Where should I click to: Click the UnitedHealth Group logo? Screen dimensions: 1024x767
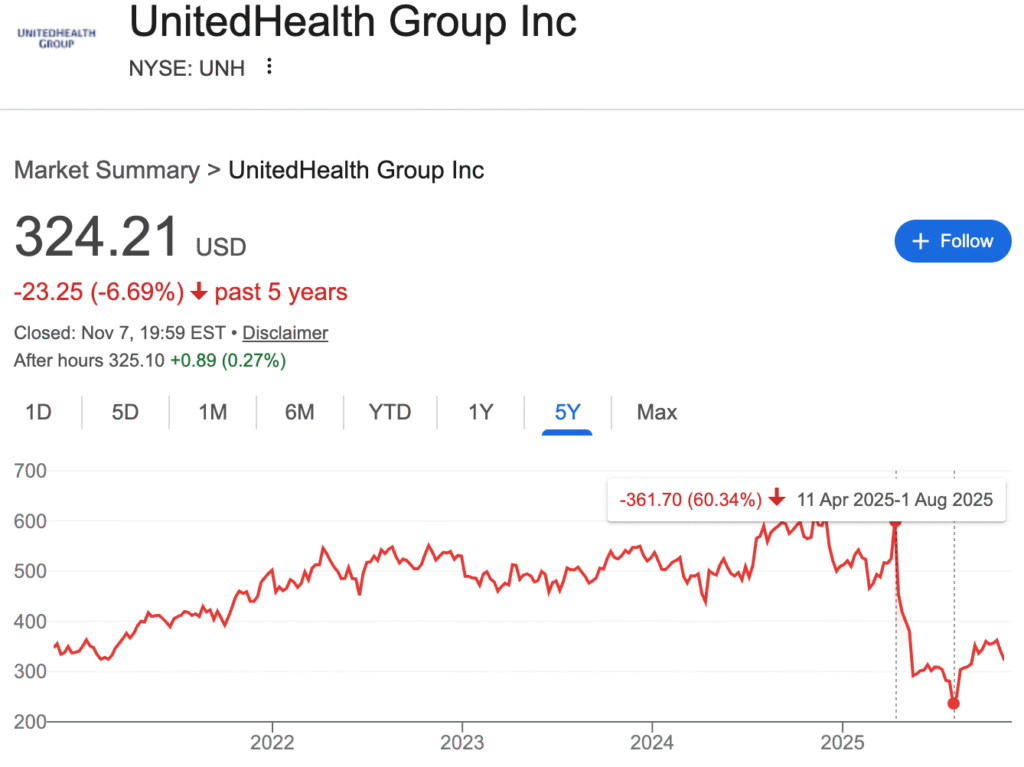(x=57, y=37)
